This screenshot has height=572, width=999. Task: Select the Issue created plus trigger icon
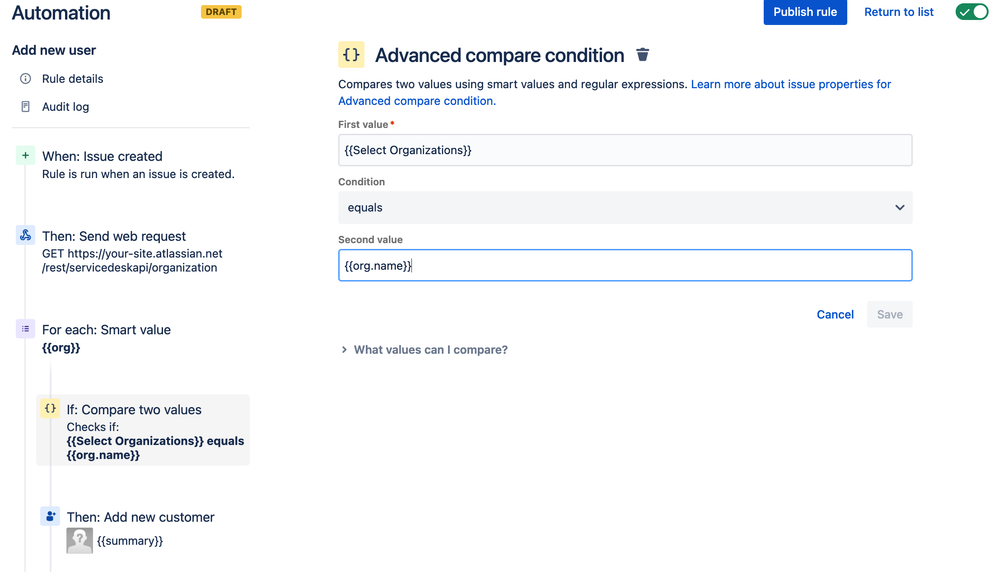click(25, 155)
